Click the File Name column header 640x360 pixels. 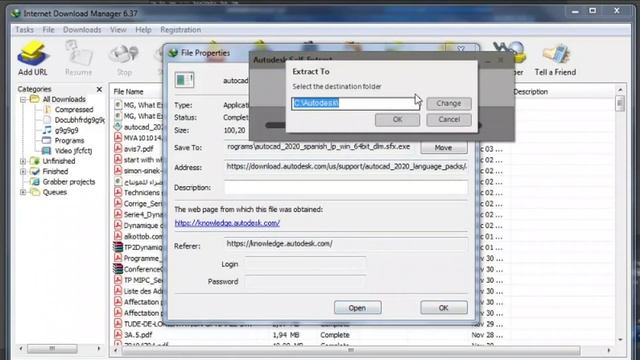pyautogui.click(x=128, y=91)
